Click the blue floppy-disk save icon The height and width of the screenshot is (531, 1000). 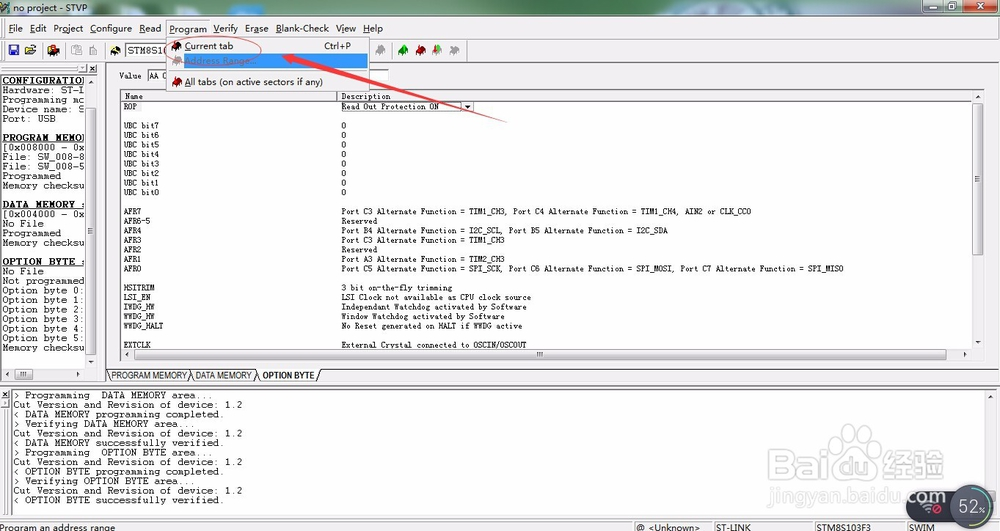13,50
